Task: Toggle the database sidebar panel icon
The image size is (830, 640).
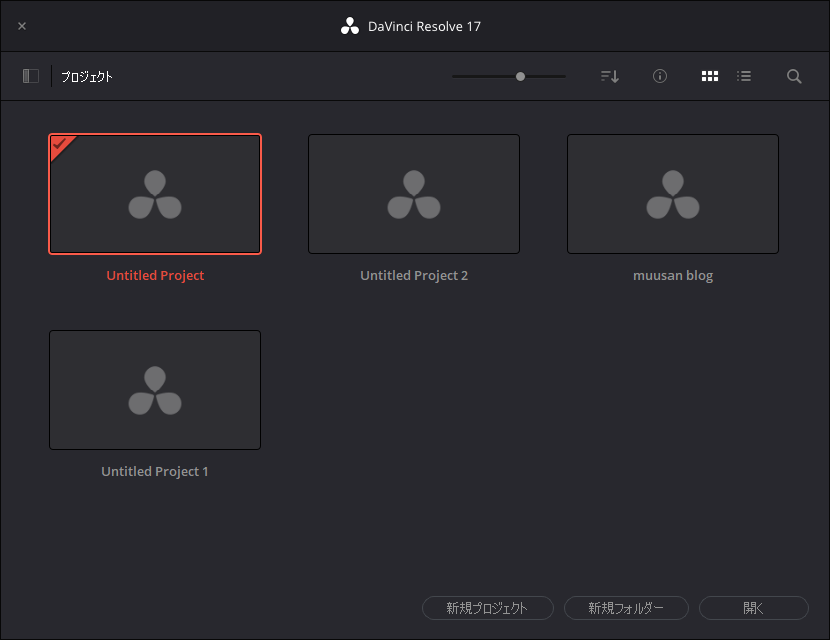Action: point(31,76)
